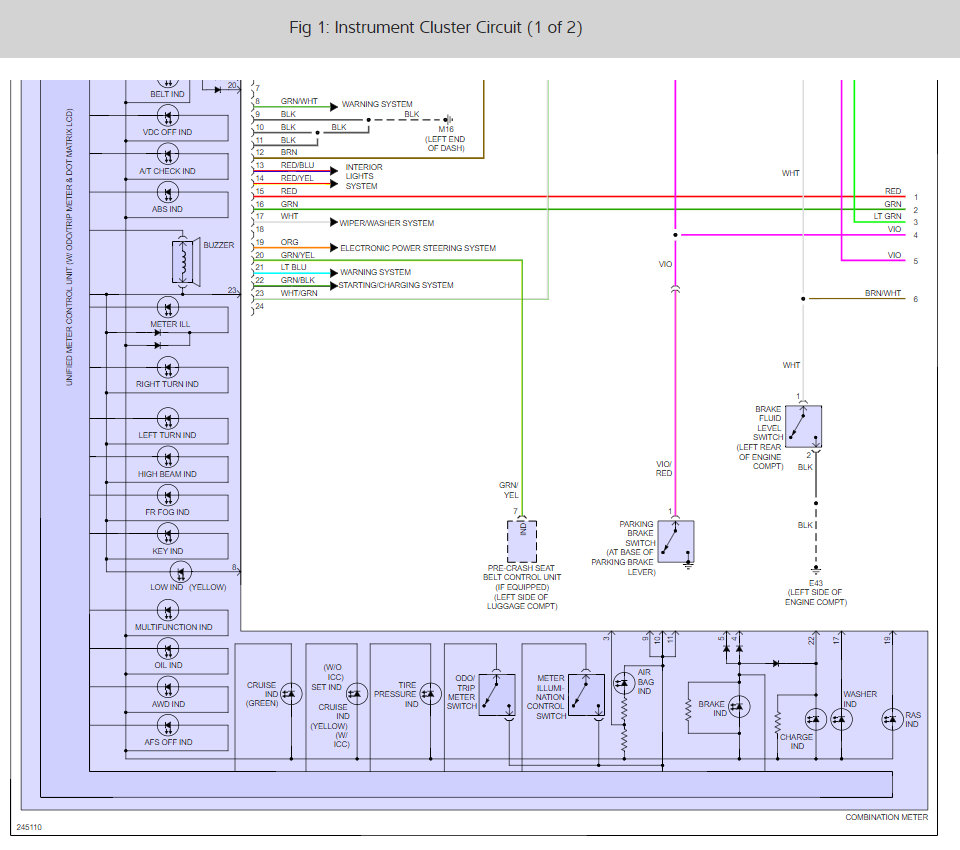Image resolution: width=960 pixels, height=850 pixels.
Task: Click the M16 ground symbol
Action: click(448, 119)
